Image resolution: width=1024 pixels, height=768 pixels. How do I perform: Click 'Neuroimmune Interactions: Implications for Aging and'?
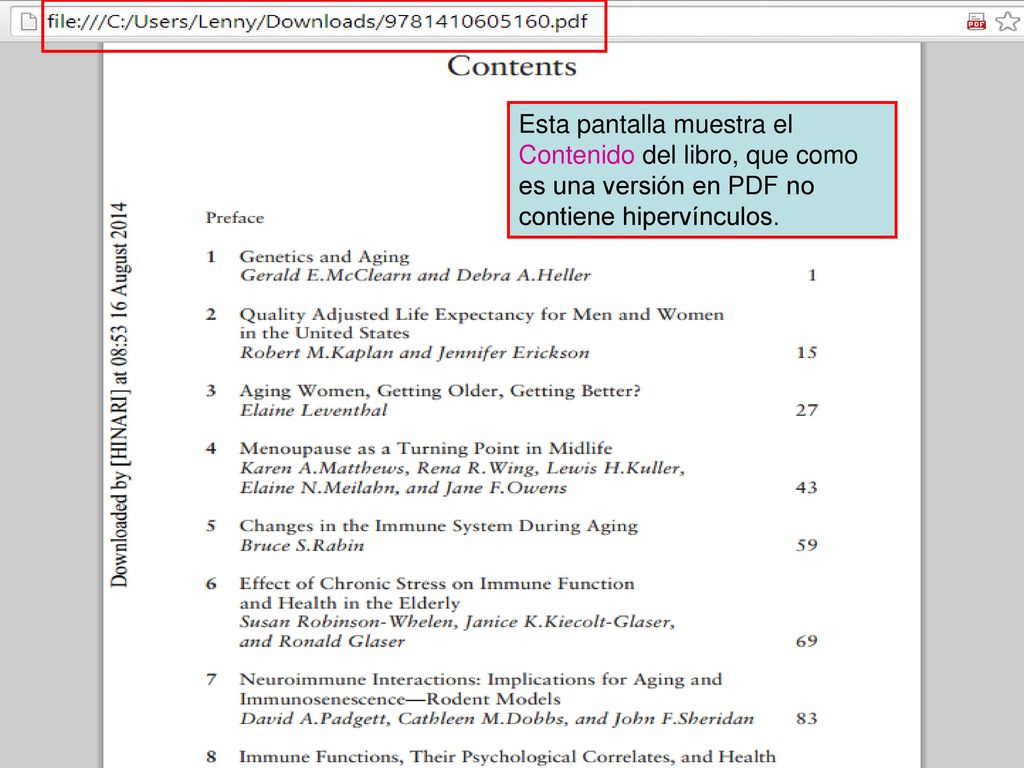481,680
